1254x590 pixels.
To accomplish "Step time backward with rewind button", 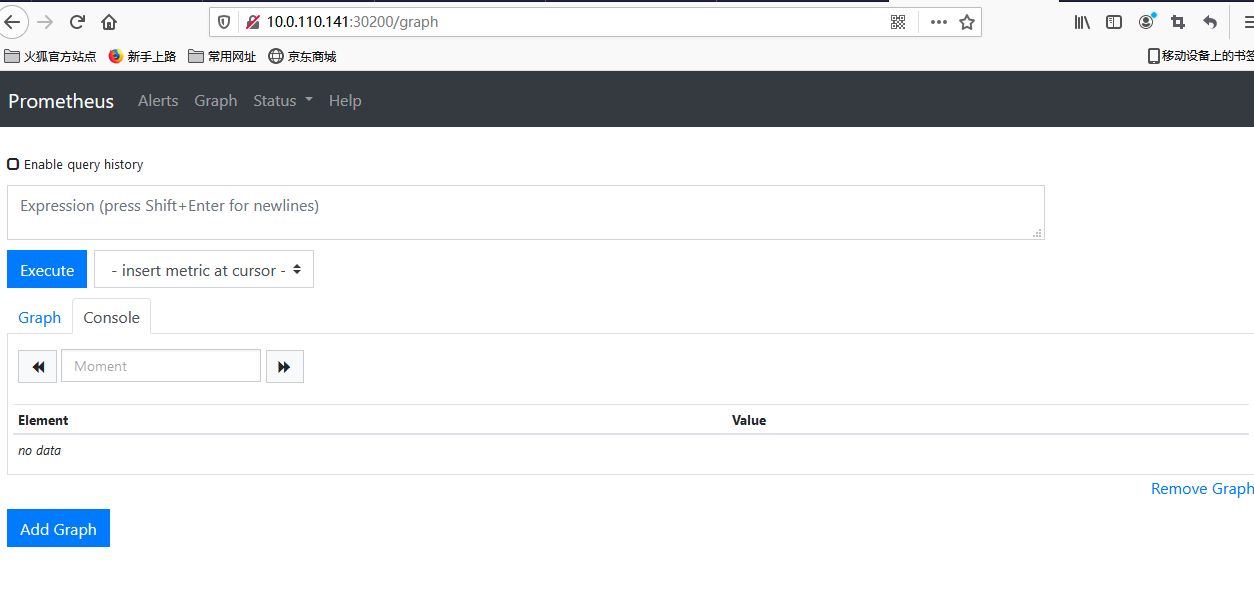I will (38, 367).
